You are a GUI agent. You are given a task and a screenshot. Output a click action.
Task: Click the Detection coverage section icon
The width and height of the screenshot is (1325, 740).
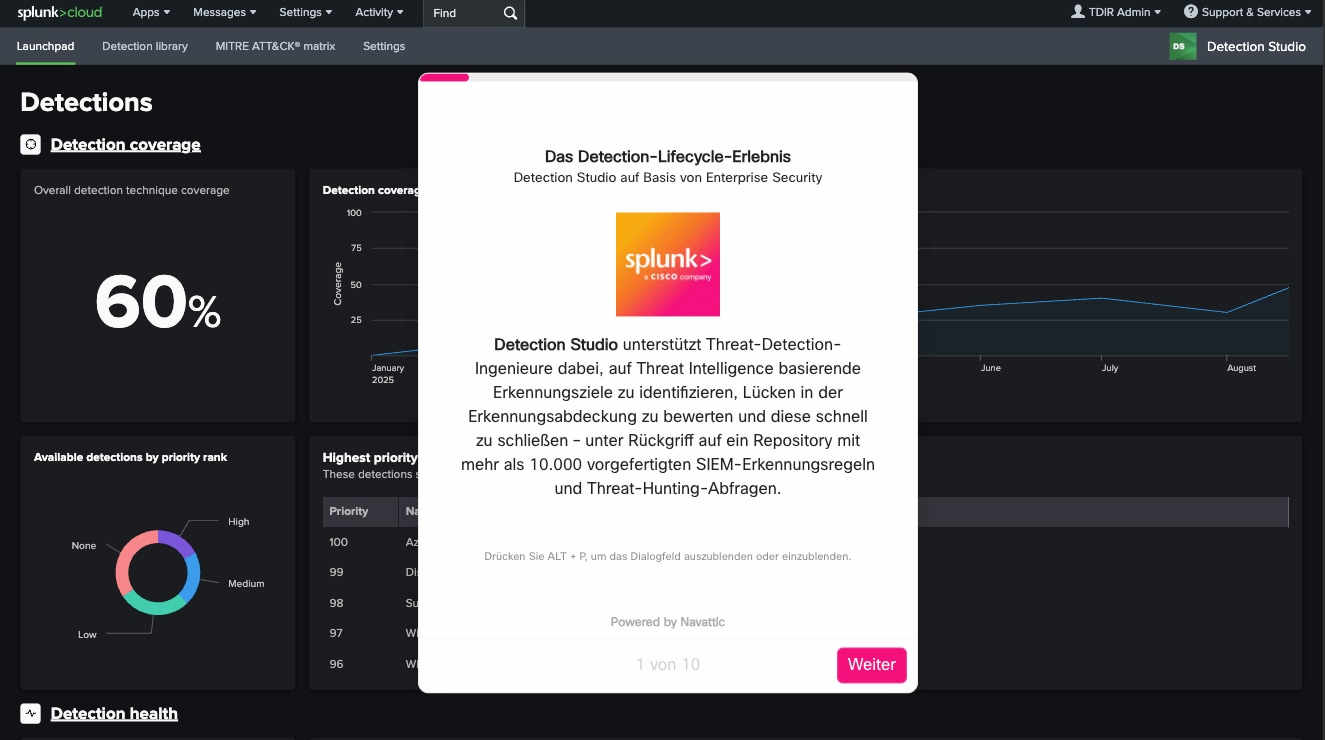pos(31,144)
